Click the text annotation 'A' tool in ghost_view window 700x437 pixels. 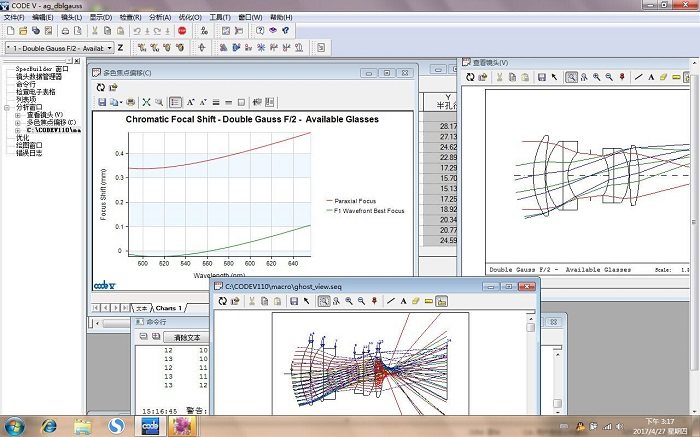coord(403,301)
